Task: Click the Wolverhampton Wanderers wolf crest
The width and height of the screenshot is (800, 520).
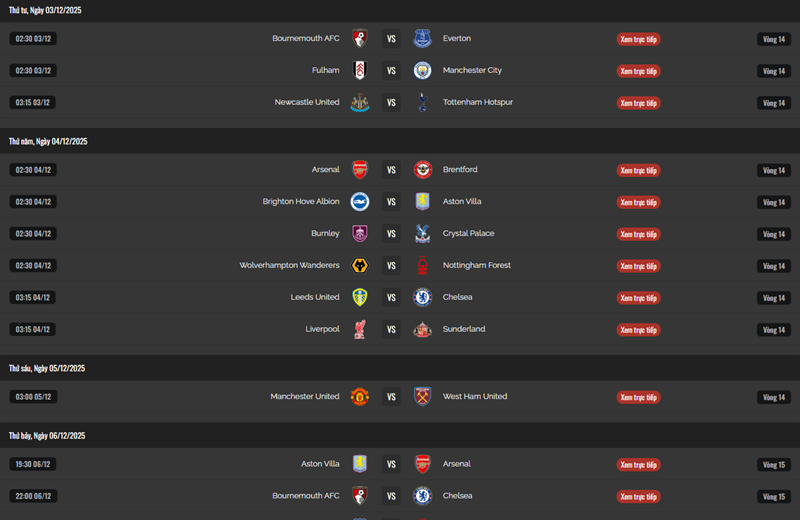Action: 360,266
